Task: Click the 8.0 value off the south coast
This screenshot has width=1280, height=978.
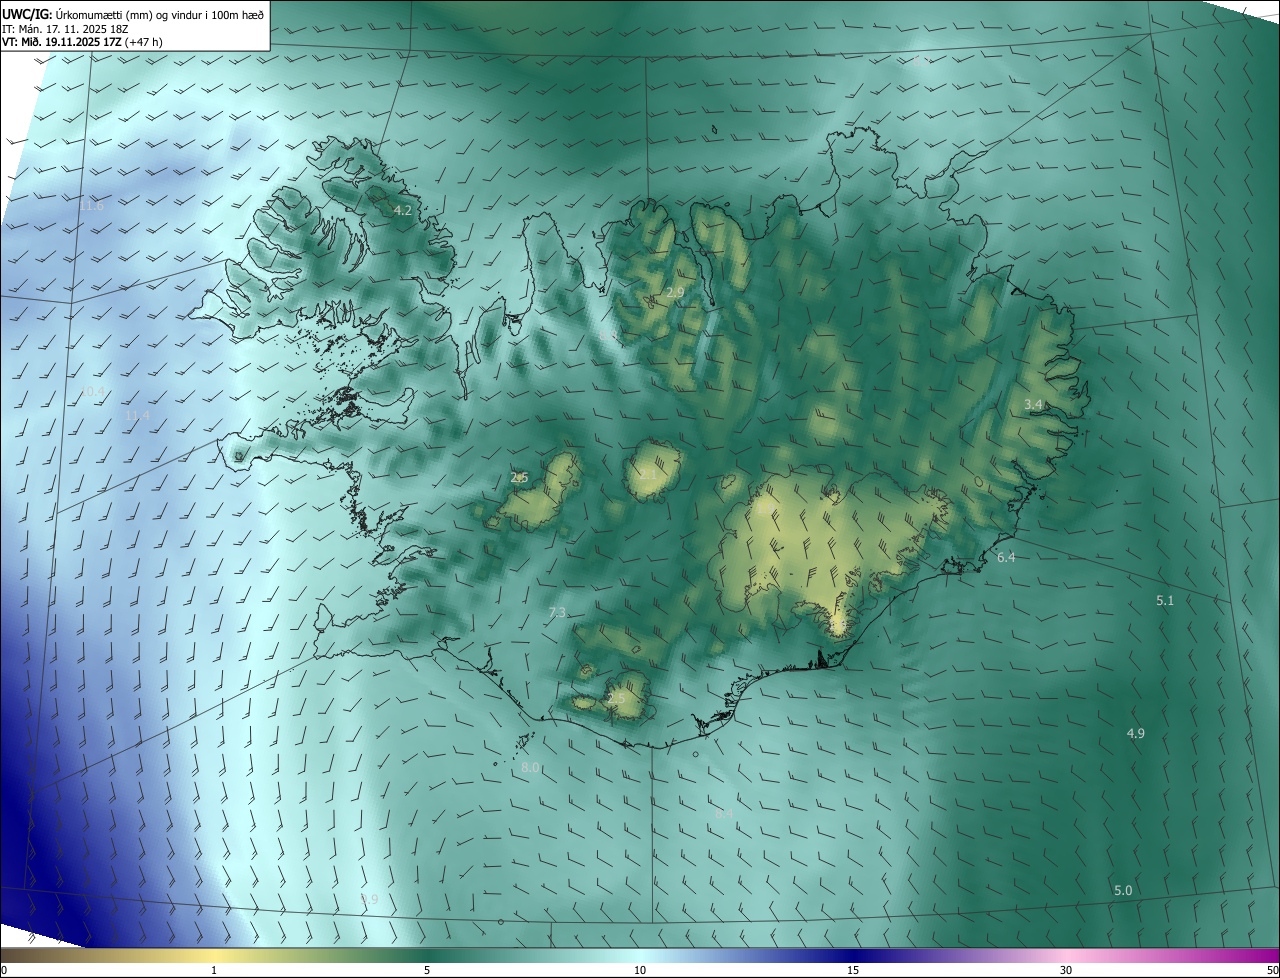Action: coord(531,767)
